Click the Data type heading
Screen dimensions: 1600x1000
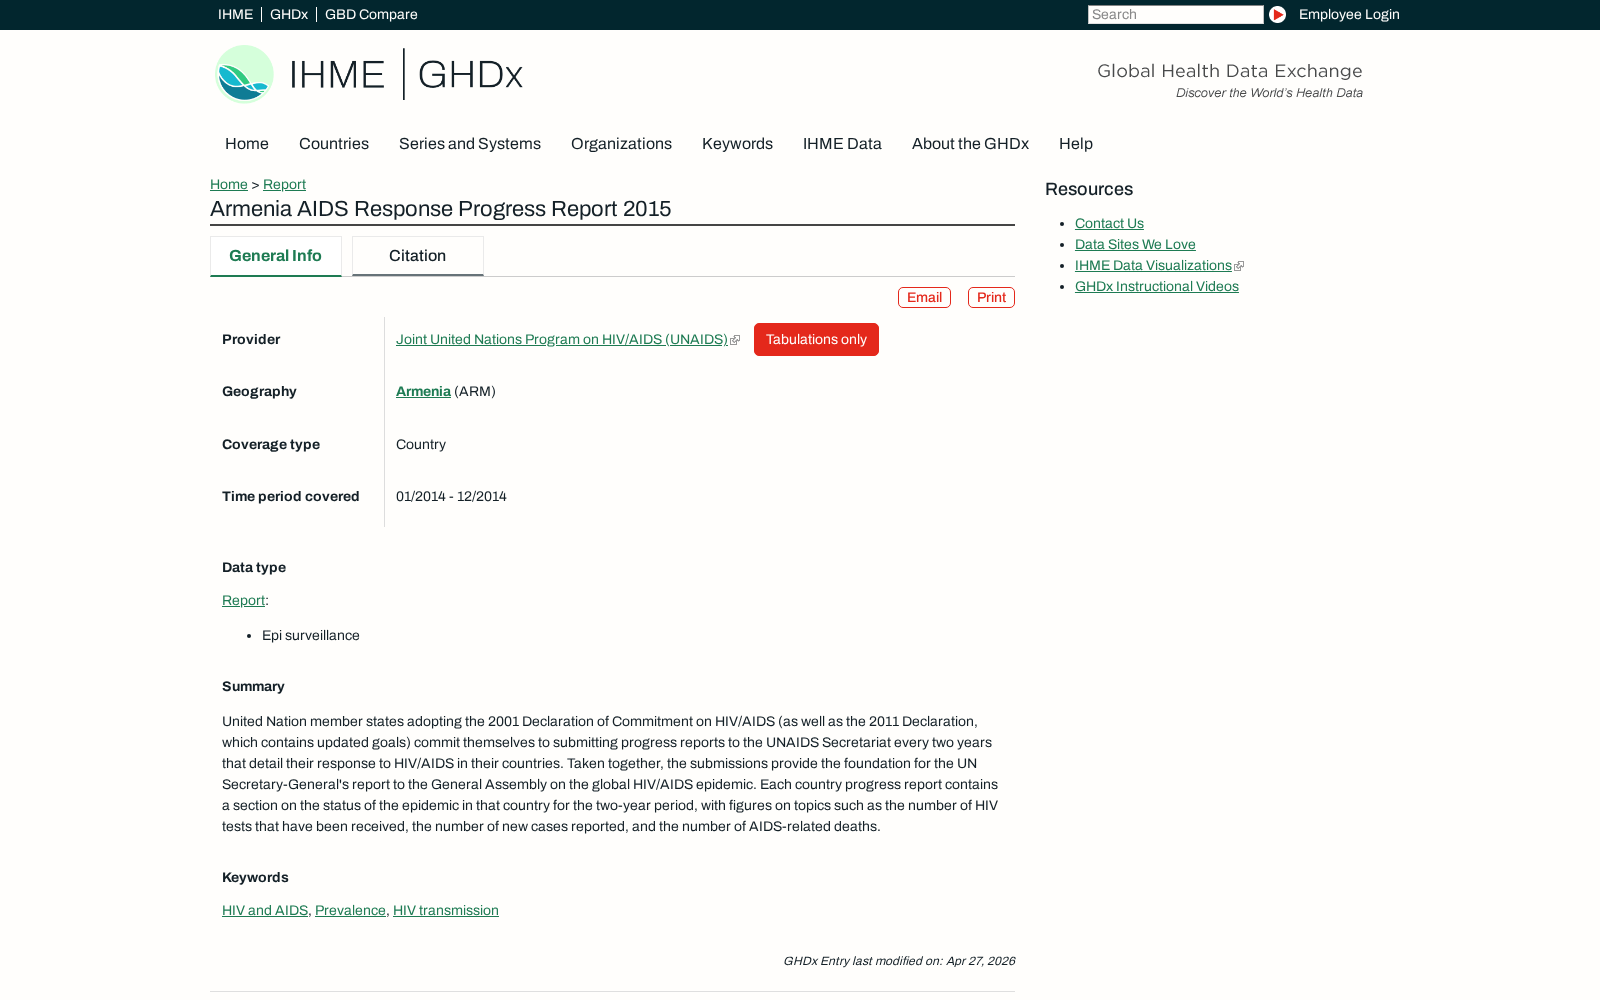coord(254,568)
